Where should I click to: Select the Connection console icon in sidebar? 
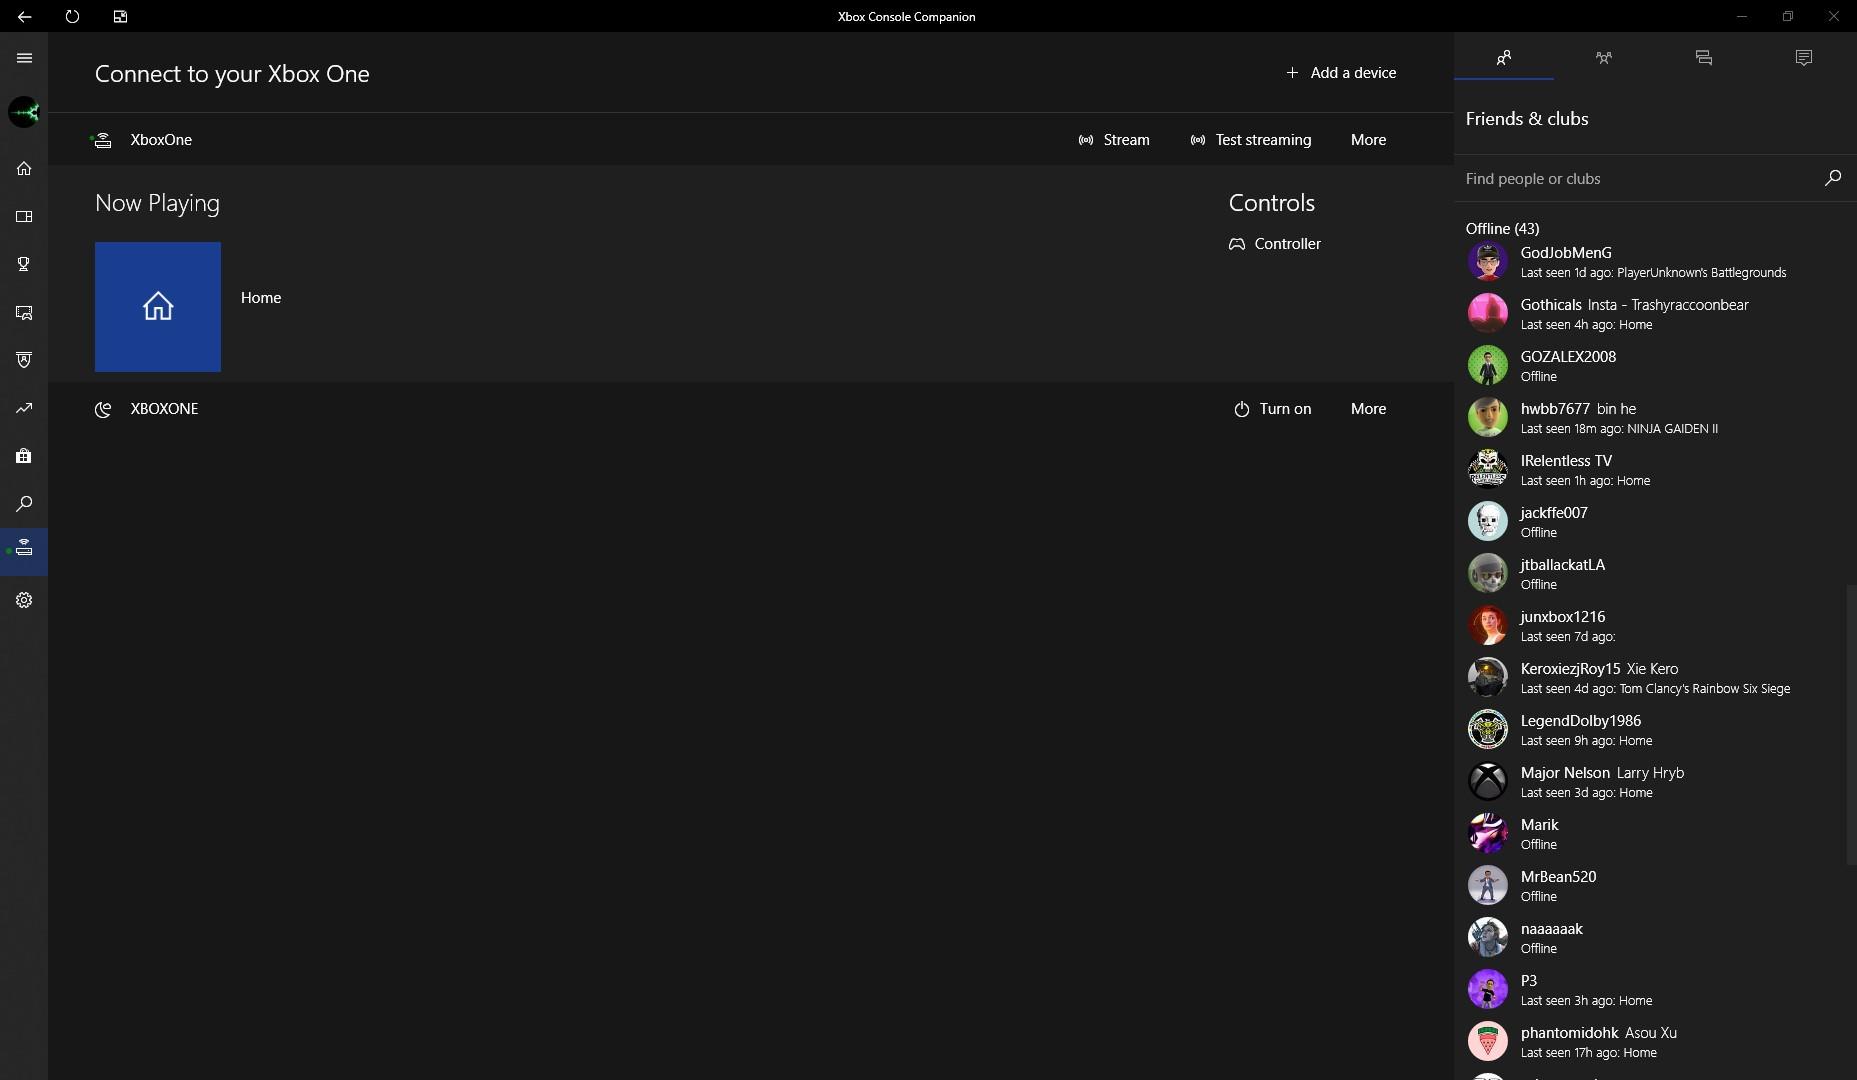(x=24, y=552)
